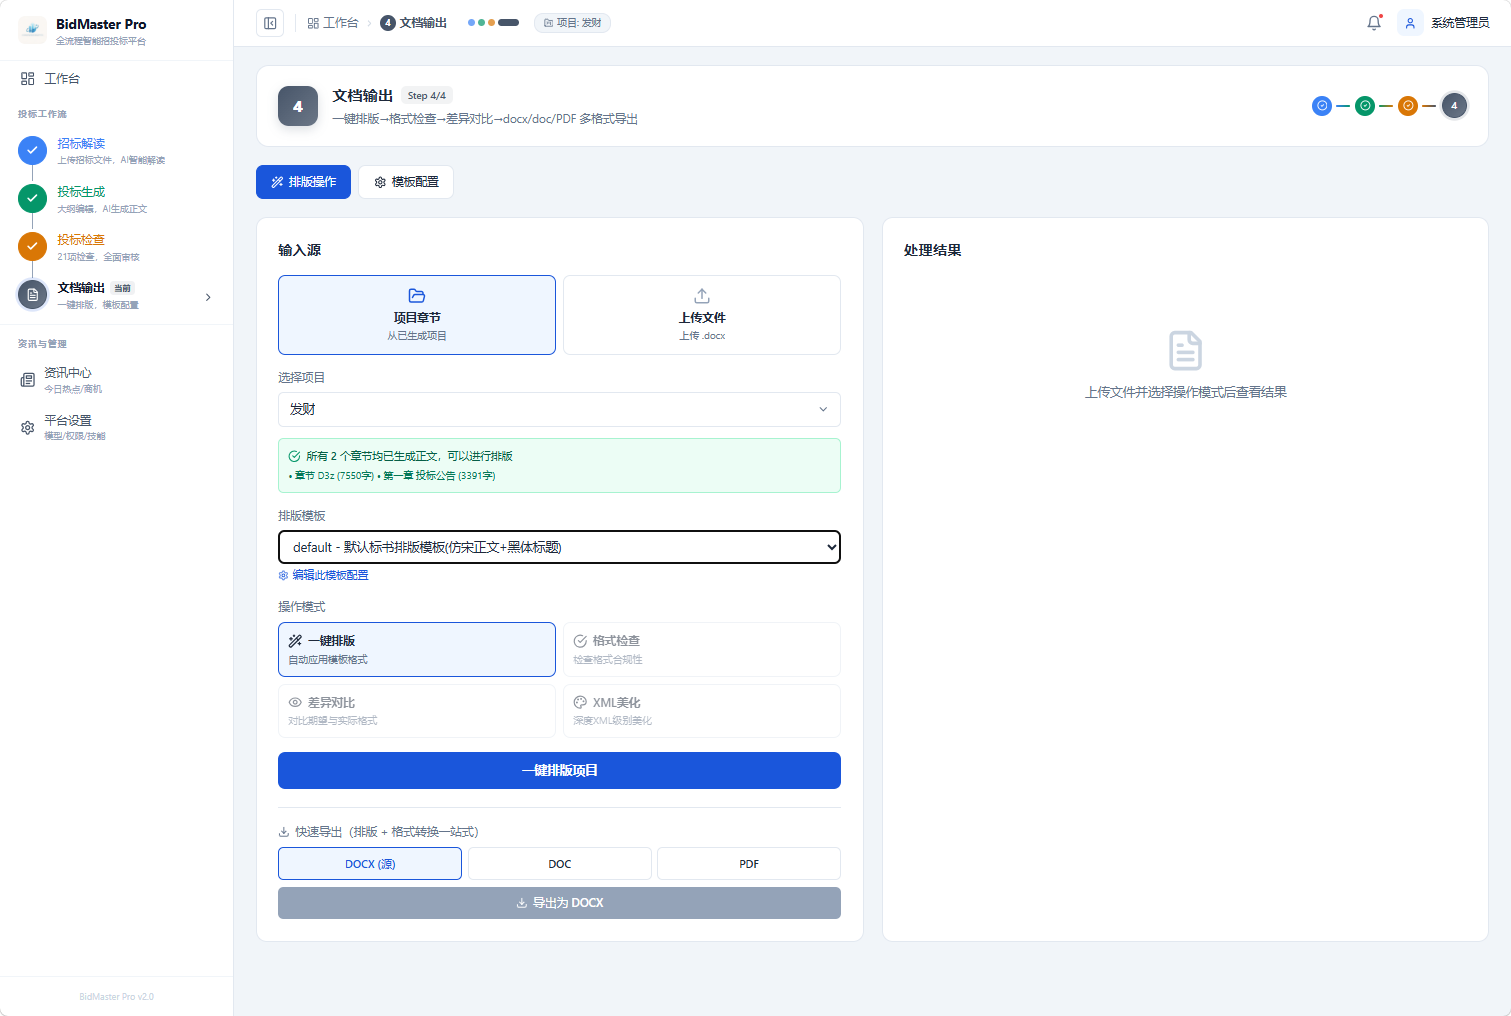Click the breadcrumb step 4 circle icon
1511x1016 pixels.
pos(388,23)
